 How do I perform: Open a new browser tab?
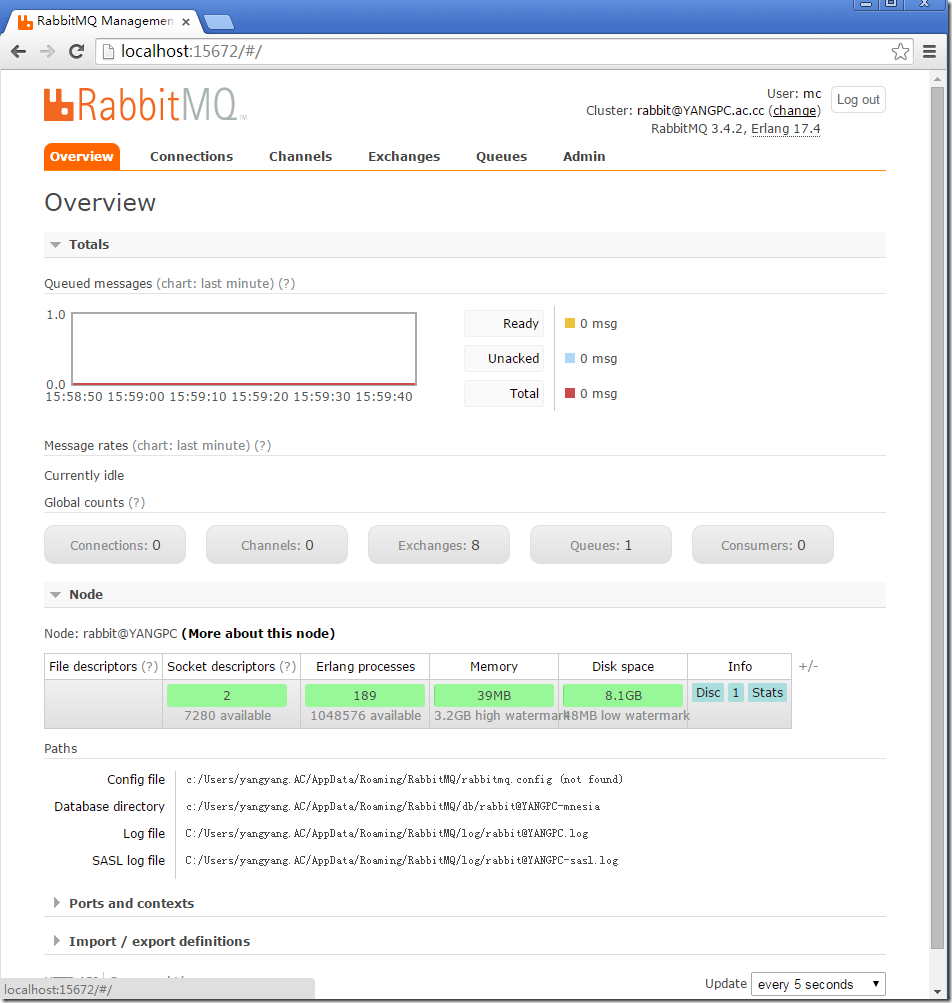(x=219, y=22)
